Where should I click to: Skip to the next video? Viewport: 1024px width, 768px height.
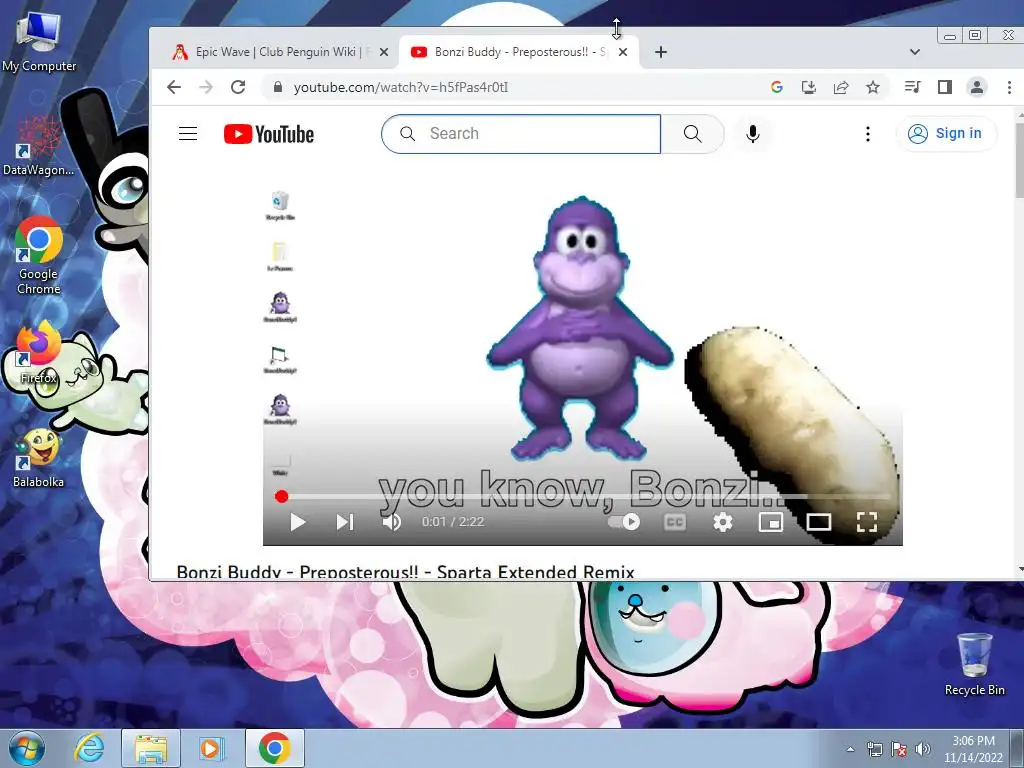pyautogui.click(x=345, y=522)
